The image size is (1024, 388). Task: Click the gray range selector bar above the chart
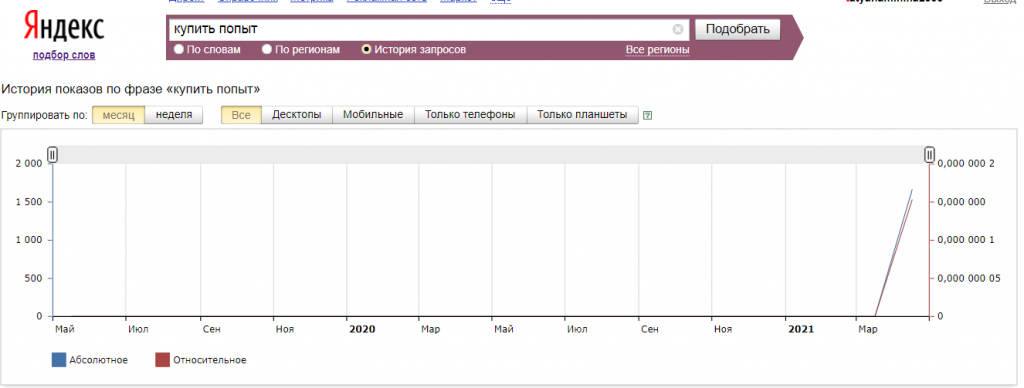pyautogui.click(x=491, y=155)
